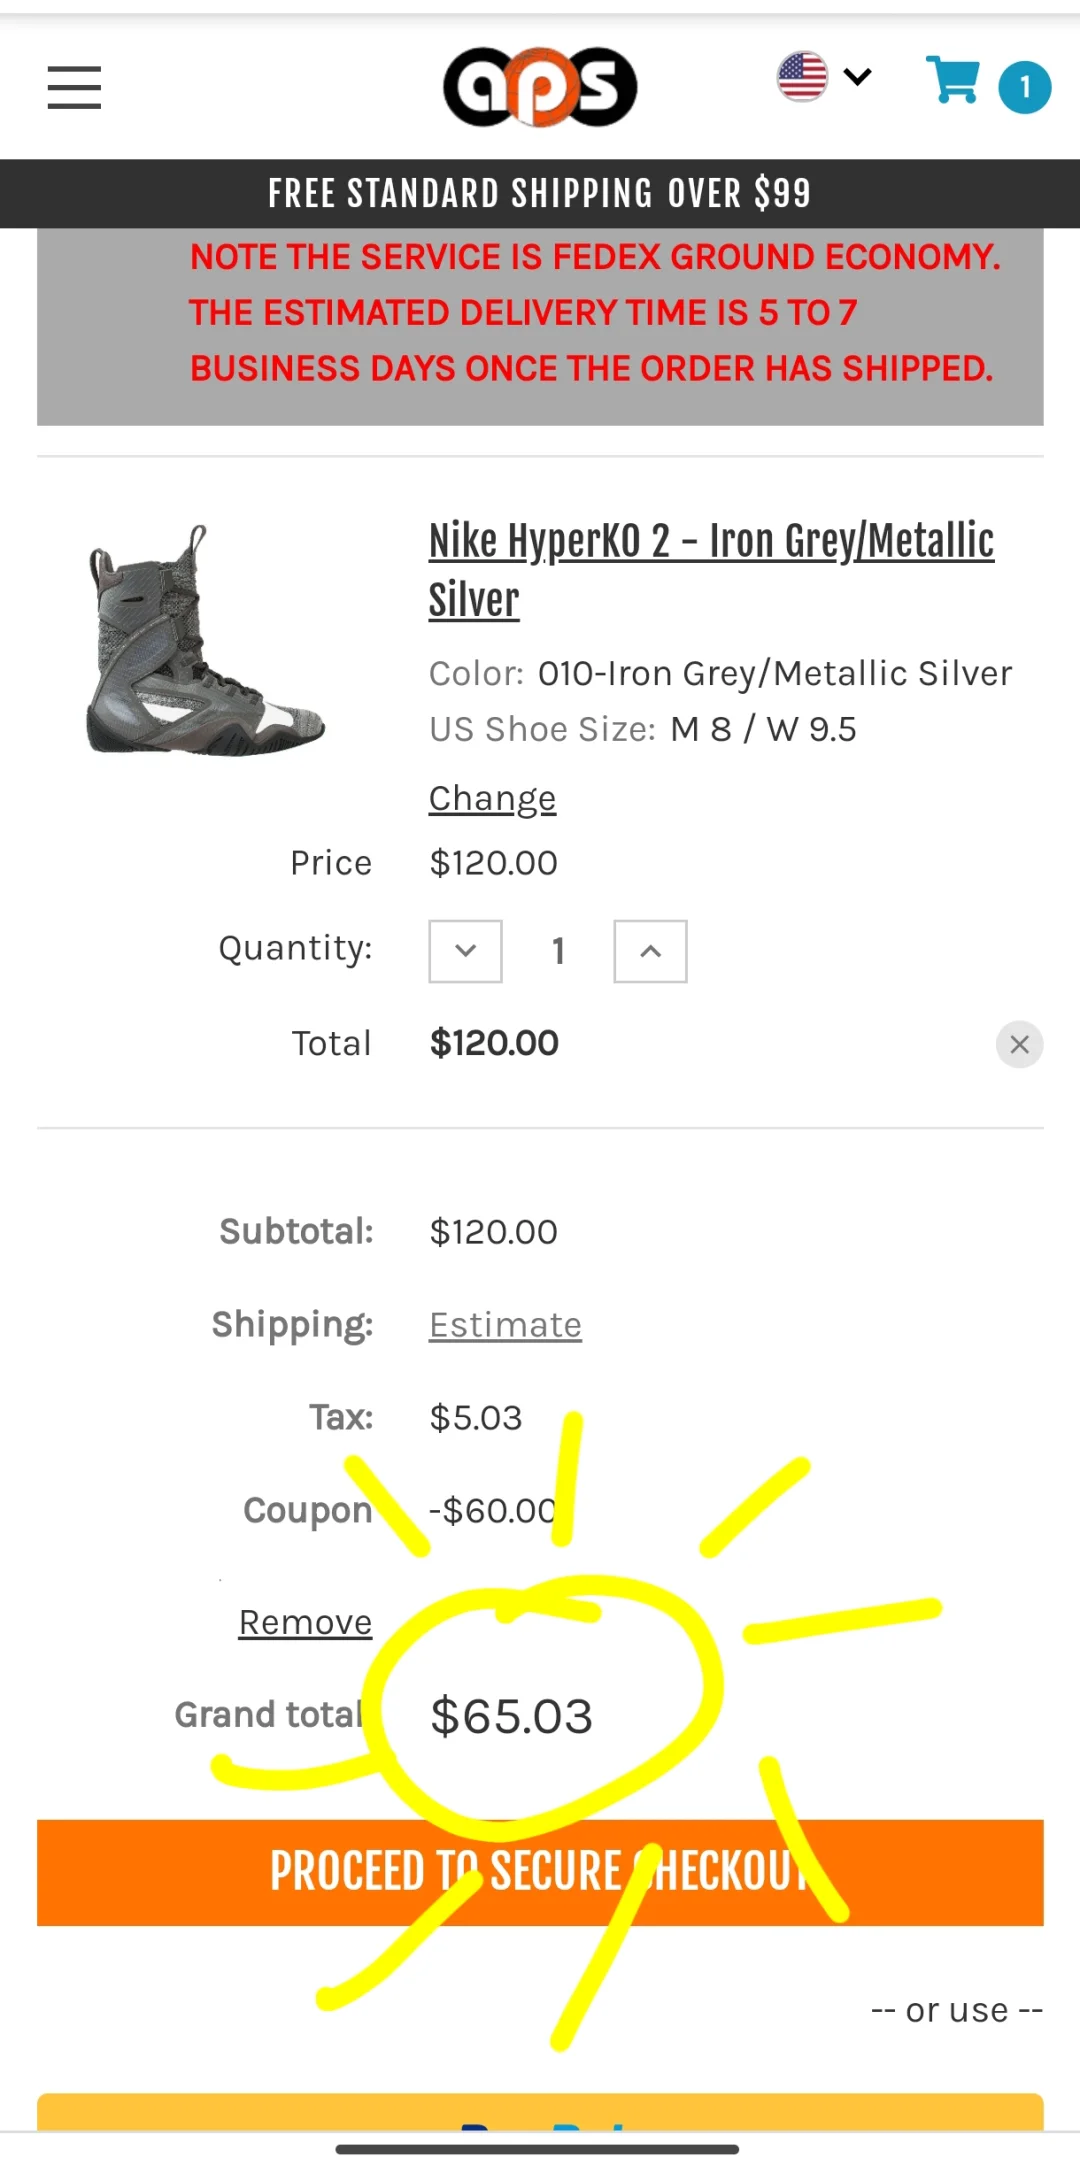
Task: Remove the applied coupon
Action: 305,1622
